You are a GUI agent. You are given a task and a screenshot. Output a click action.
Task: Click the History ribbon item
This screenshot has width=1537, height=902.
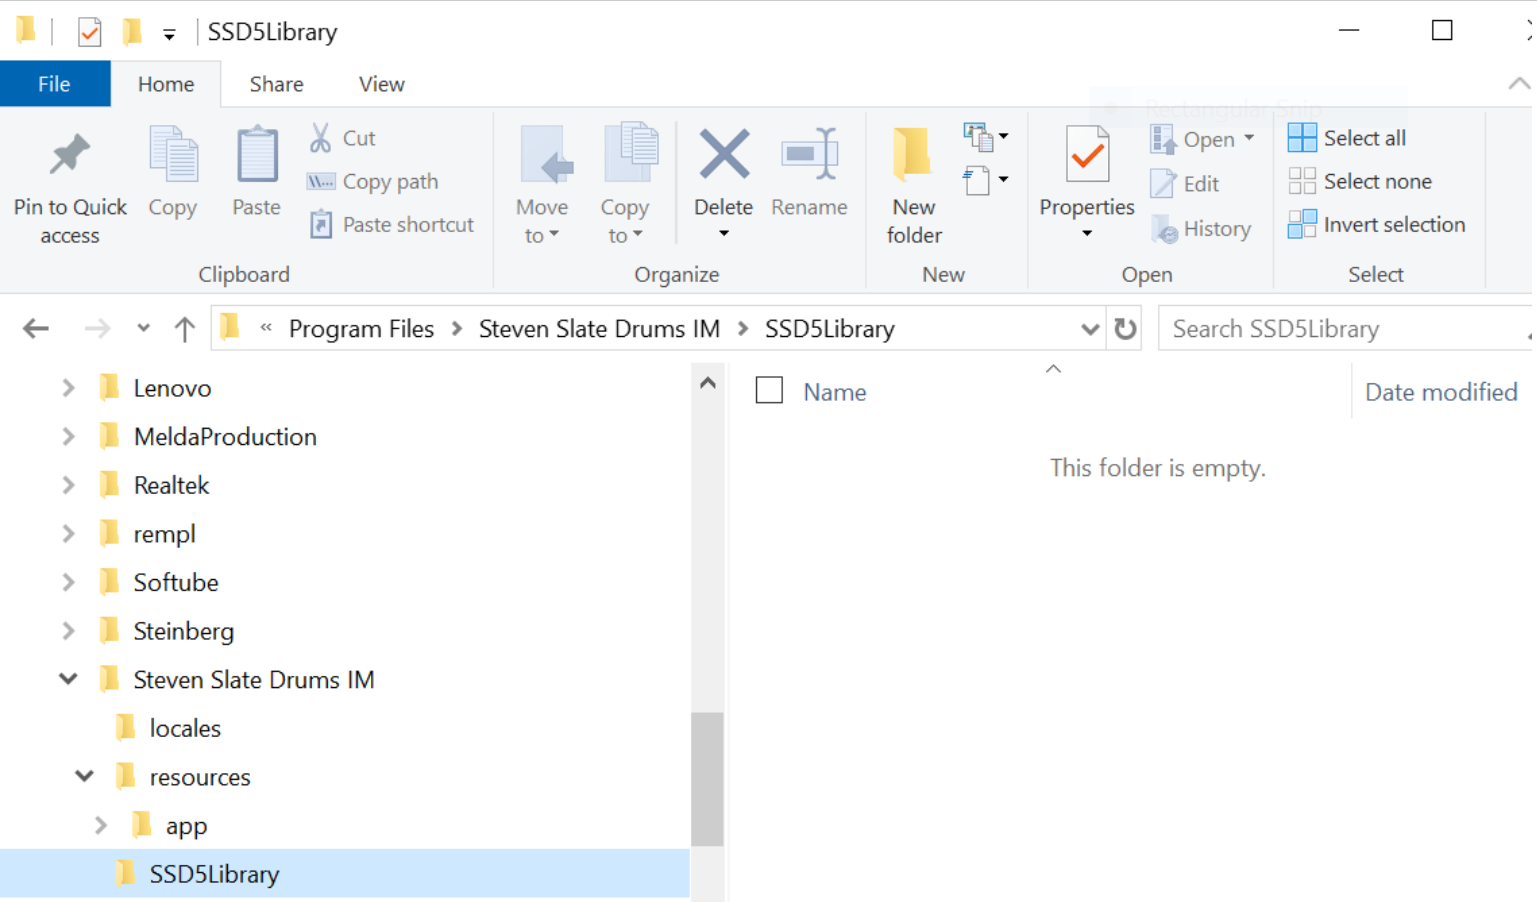pyautogui.click(x=1201, y=229)
